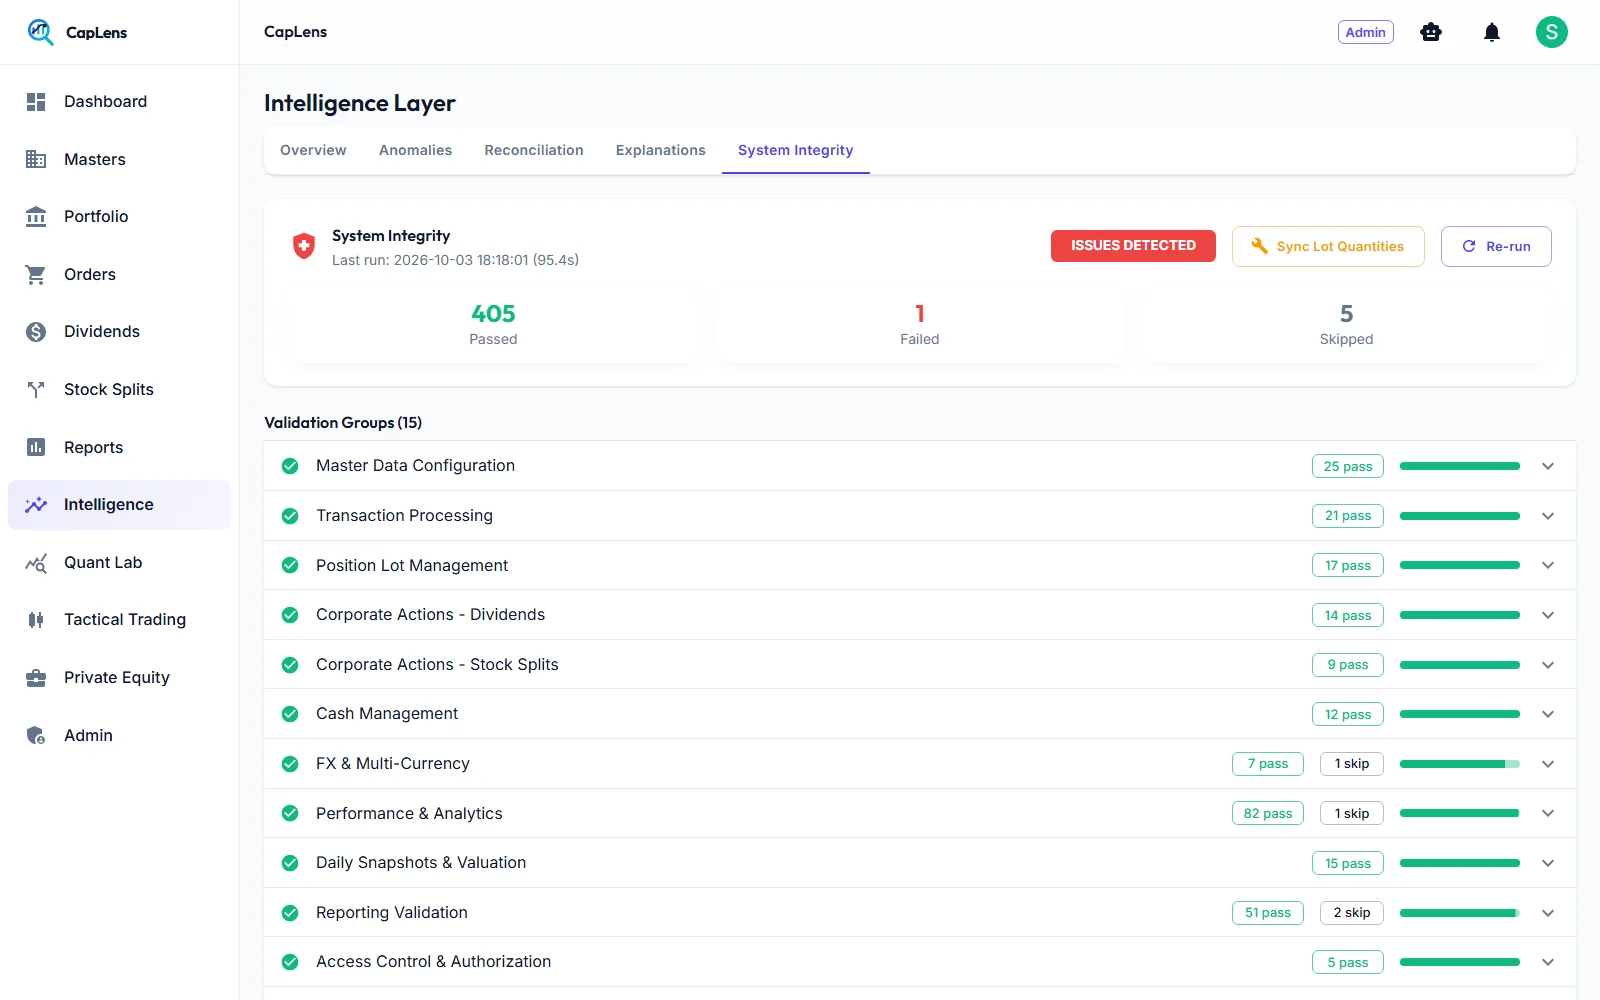Click the red System Integrity shield icon
The image size is (1600, 1000).
click(304, 246)
